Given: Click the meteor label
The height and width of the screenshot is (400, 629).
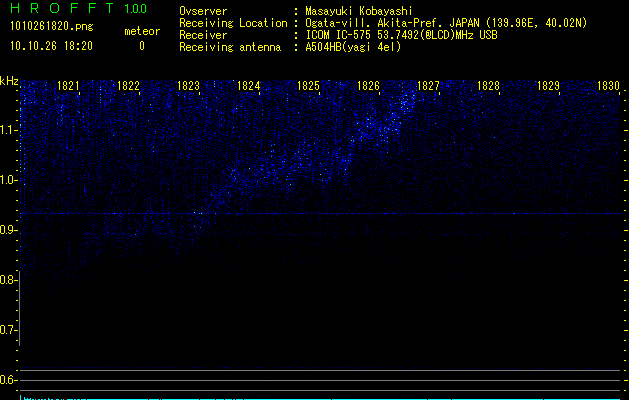Looking at the screenshot, I should pyautogui.click(x=142, y=31).
